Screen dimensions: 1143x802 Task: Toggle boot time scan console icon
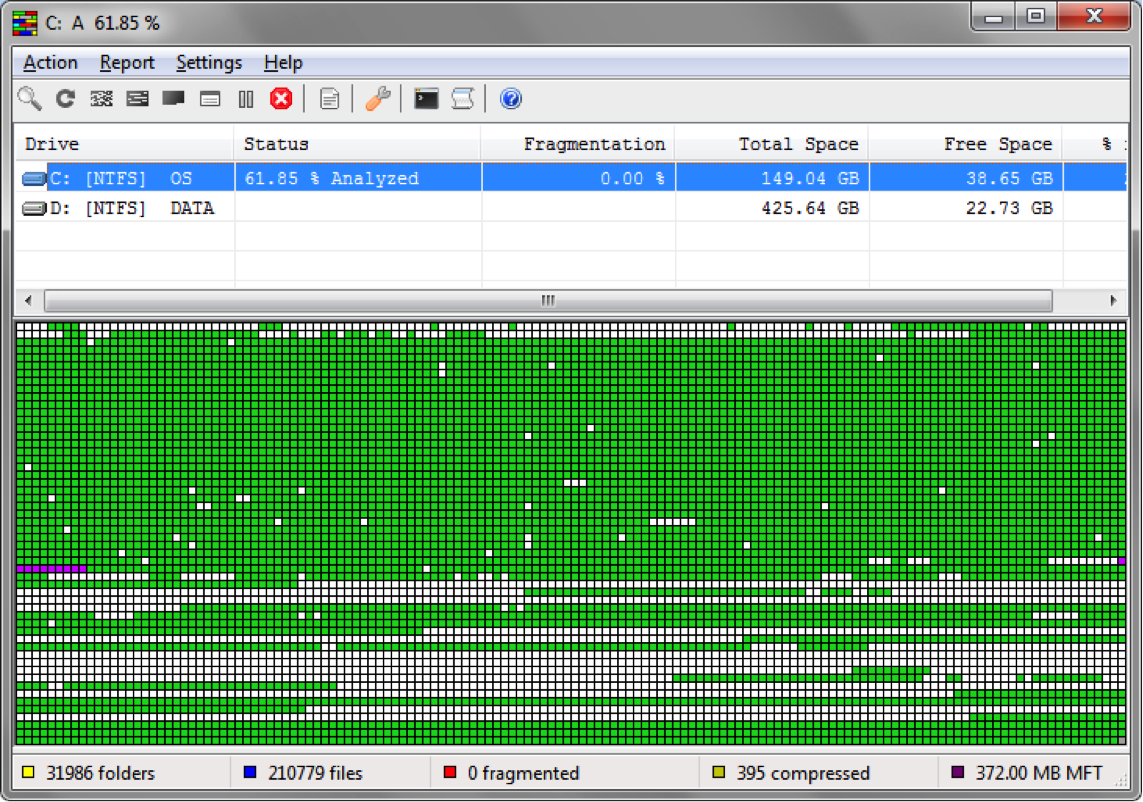coord(426,98)
